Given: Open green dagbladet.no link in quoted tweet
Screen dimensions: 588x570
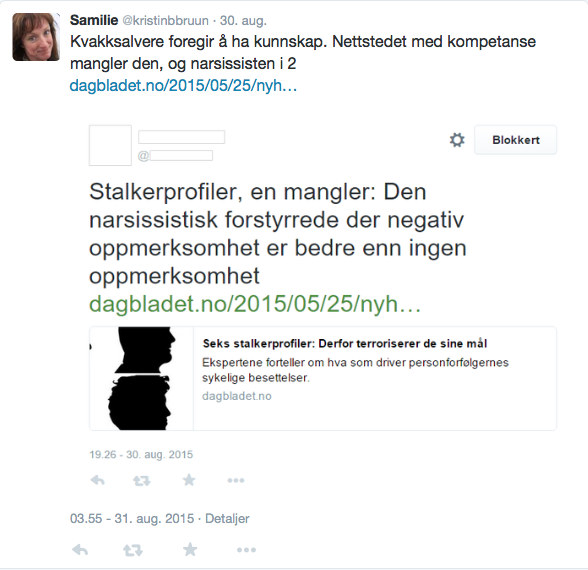Looking at the screenshot, I should tap(255, 304).
